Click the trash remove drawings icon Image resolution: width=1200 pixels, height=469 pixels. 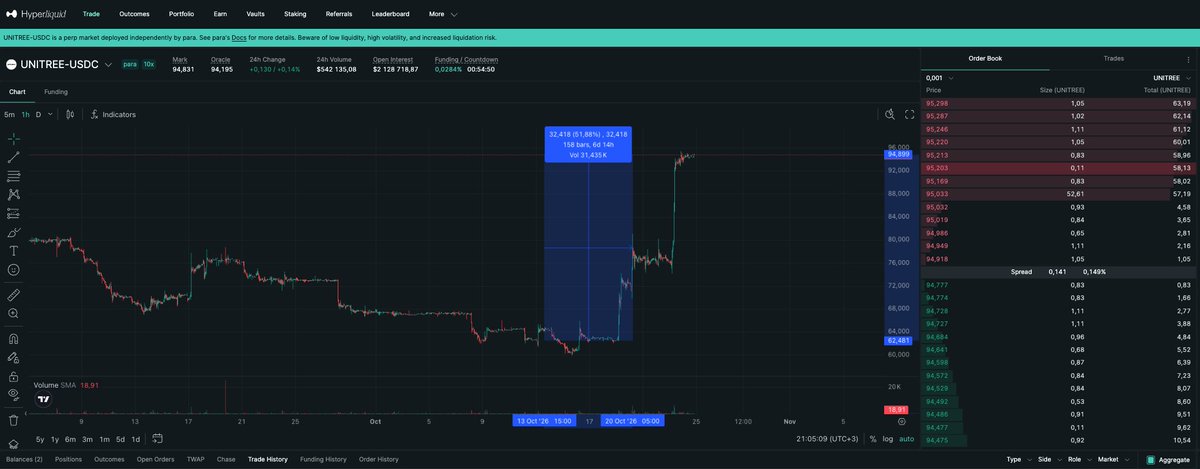13,420
